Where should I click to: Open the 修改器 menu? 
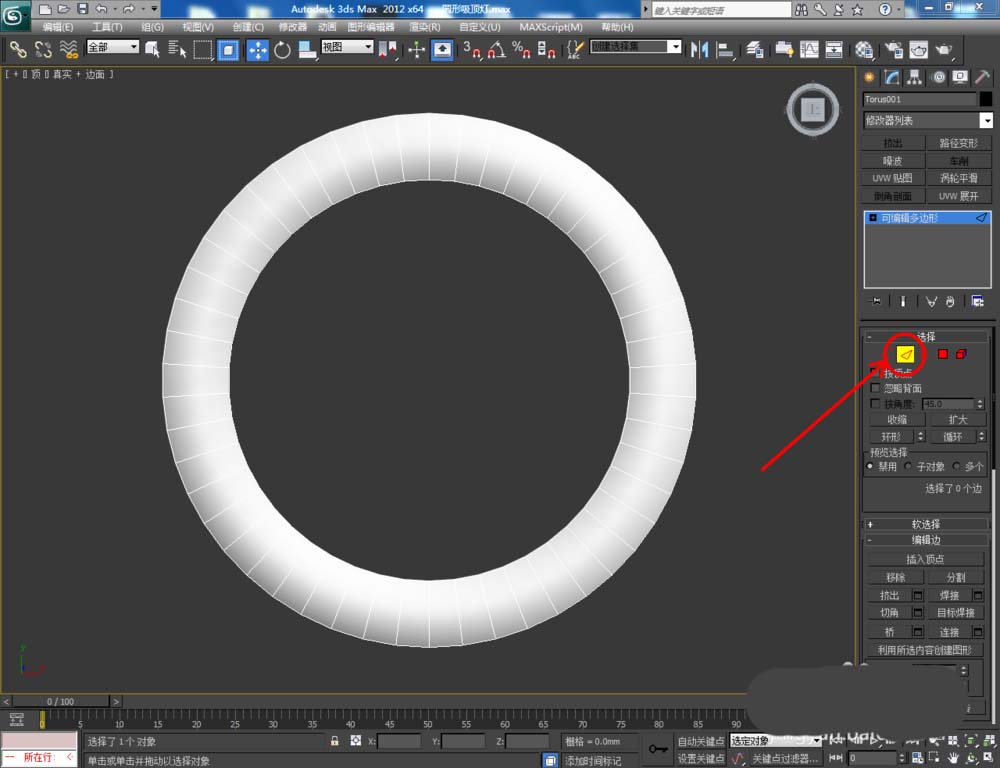293,27
